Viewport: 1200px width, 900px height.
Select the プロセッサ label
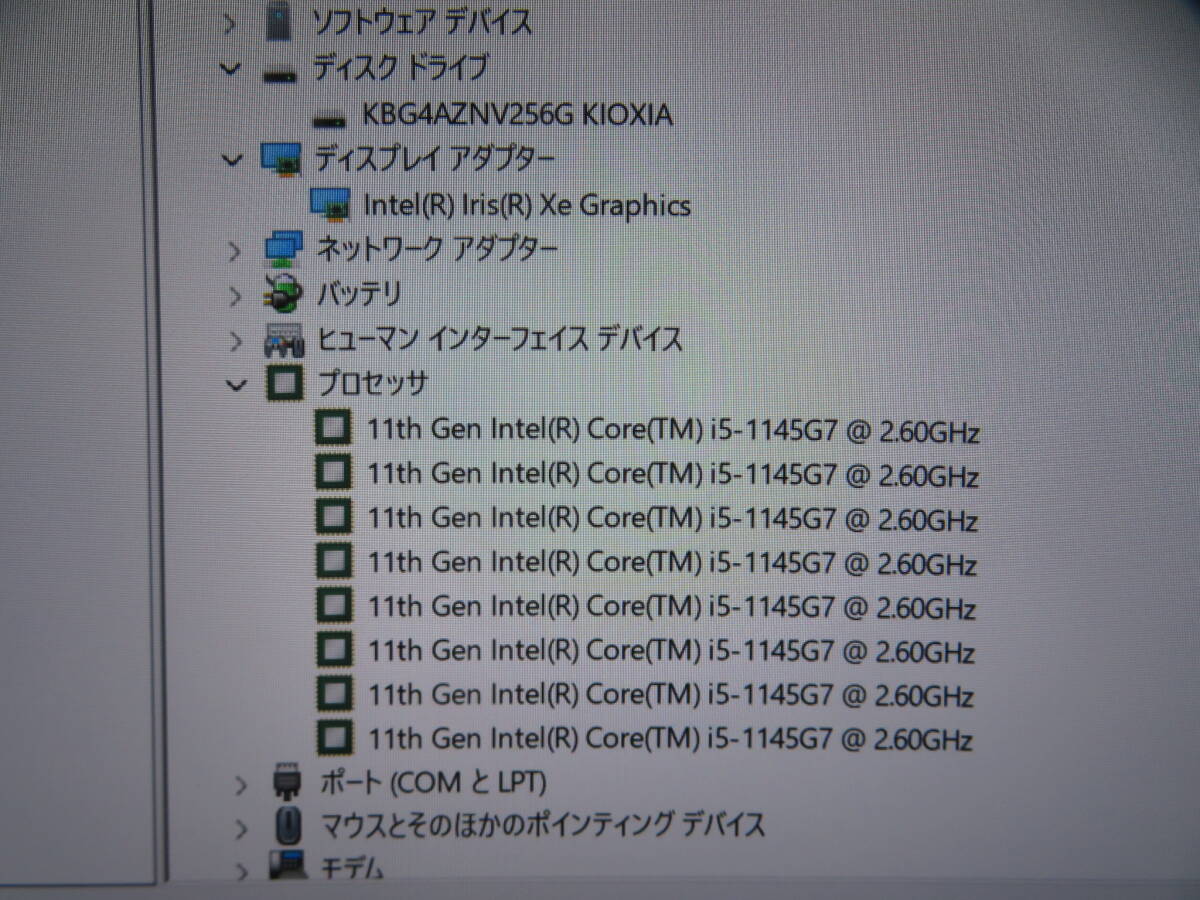(373, 383)
